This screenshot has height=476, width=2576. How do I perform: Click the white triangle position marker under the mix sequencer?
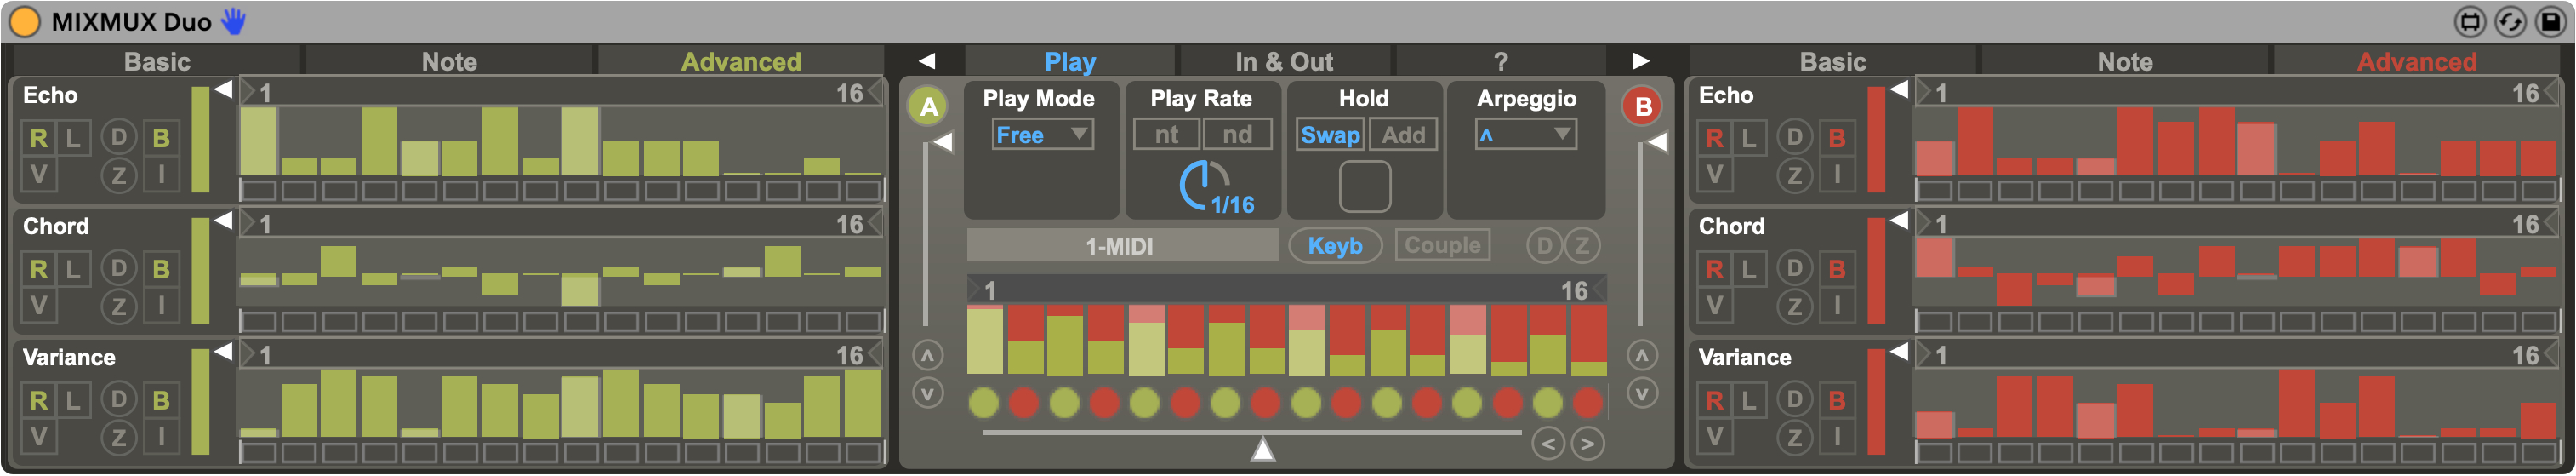coord(1263,449)
